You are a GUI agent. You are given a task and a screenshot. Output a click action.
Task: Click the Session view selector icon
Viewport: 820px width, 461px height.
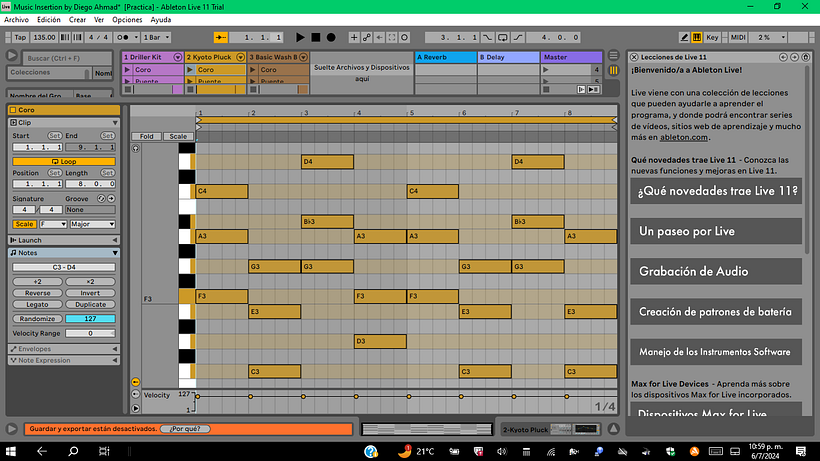(613, 70)
